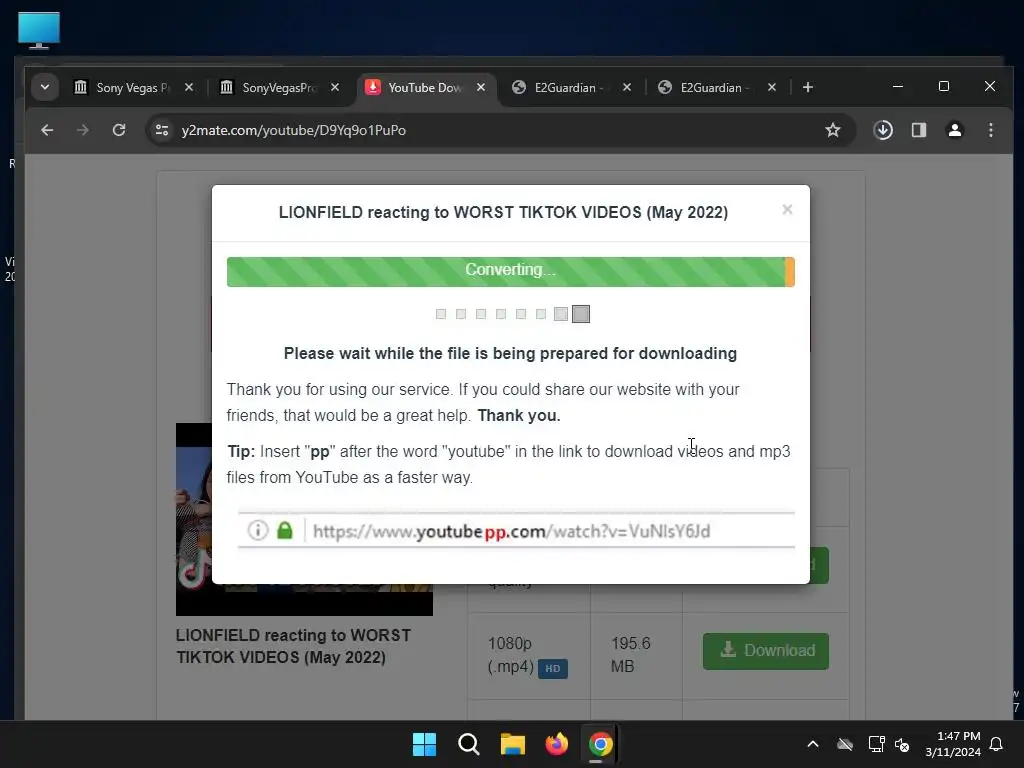
Task: Toggle the Chrome side panel
Action: coord(919,130)
